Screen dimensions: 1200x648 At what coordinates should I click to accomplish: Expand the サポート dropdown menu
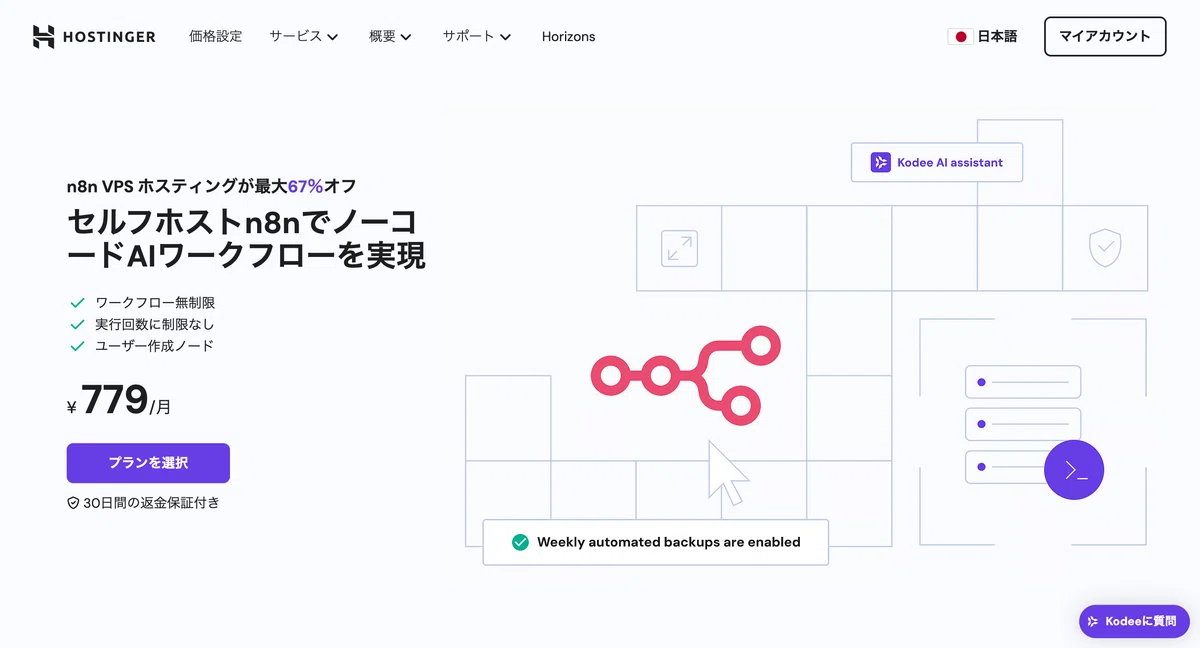[477, 36]
